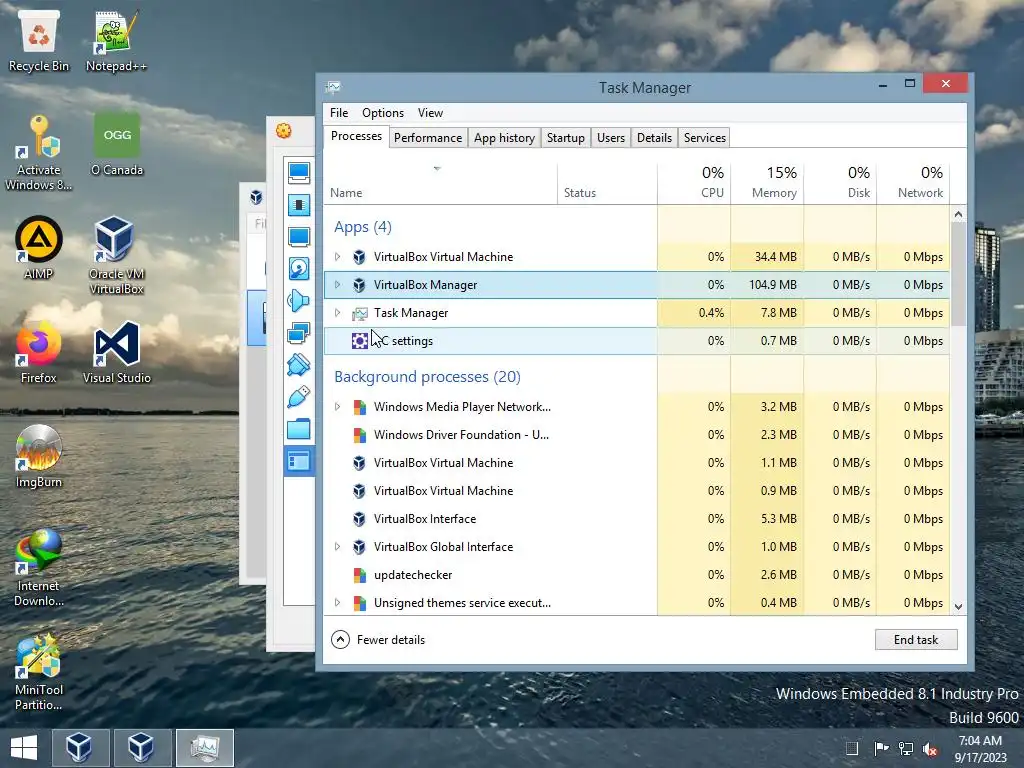The width and height of the screenshot is (1024, 768).
Task: Open the muted volume tray icon
Action: click(930, 748)
